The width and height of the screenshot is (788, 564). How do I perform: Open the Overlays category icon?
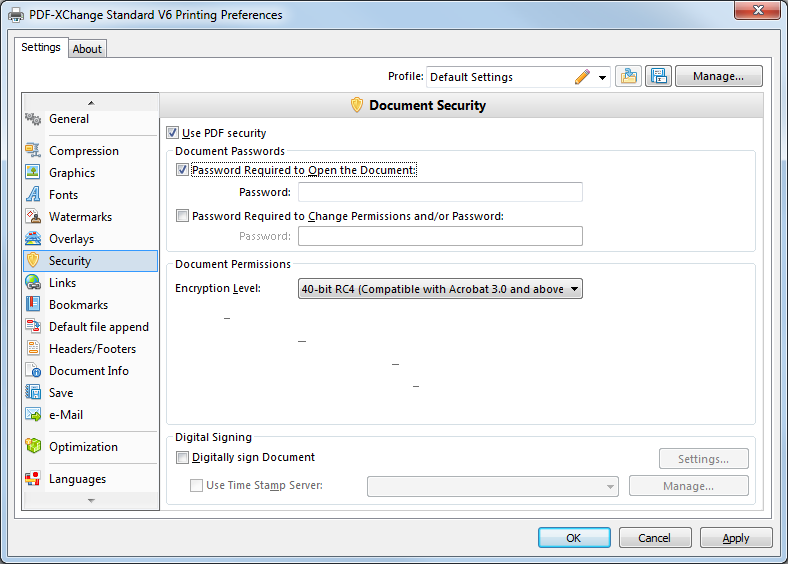click(33, 239)
